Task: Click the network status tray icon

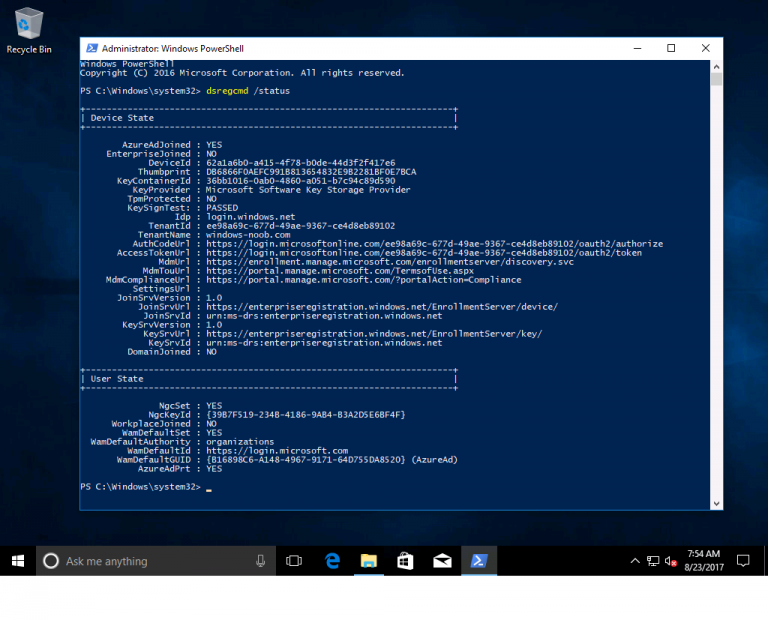Action: (653, 561)
